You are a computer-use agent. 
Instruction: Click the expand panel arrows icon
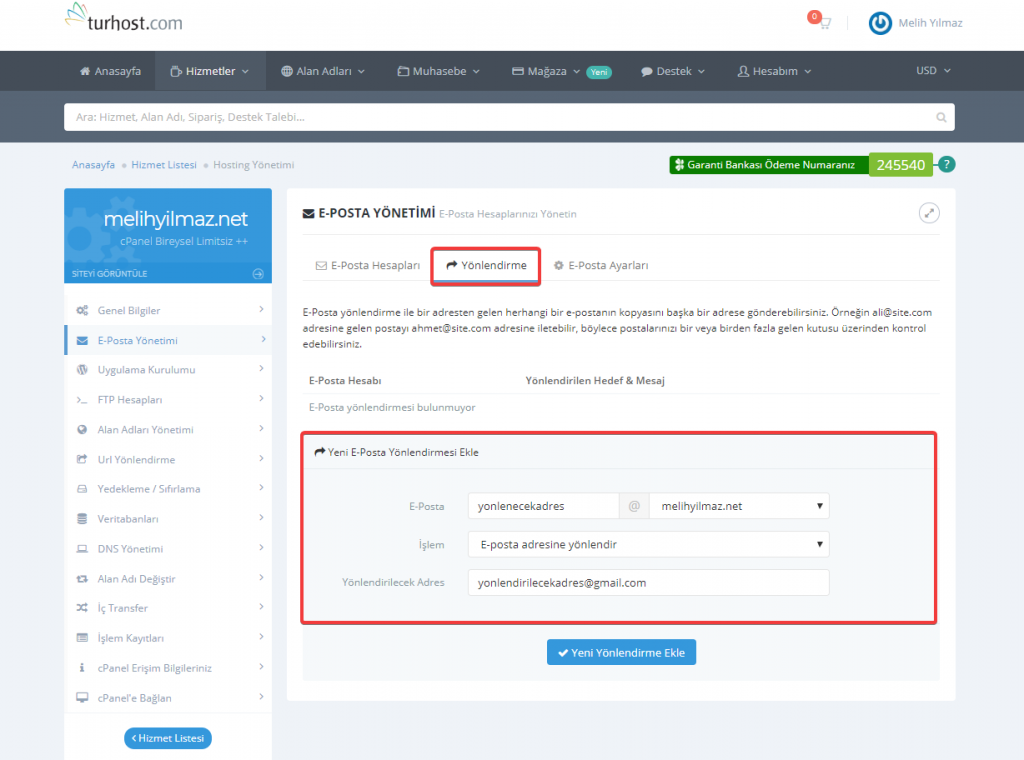(x=929, y=213)
